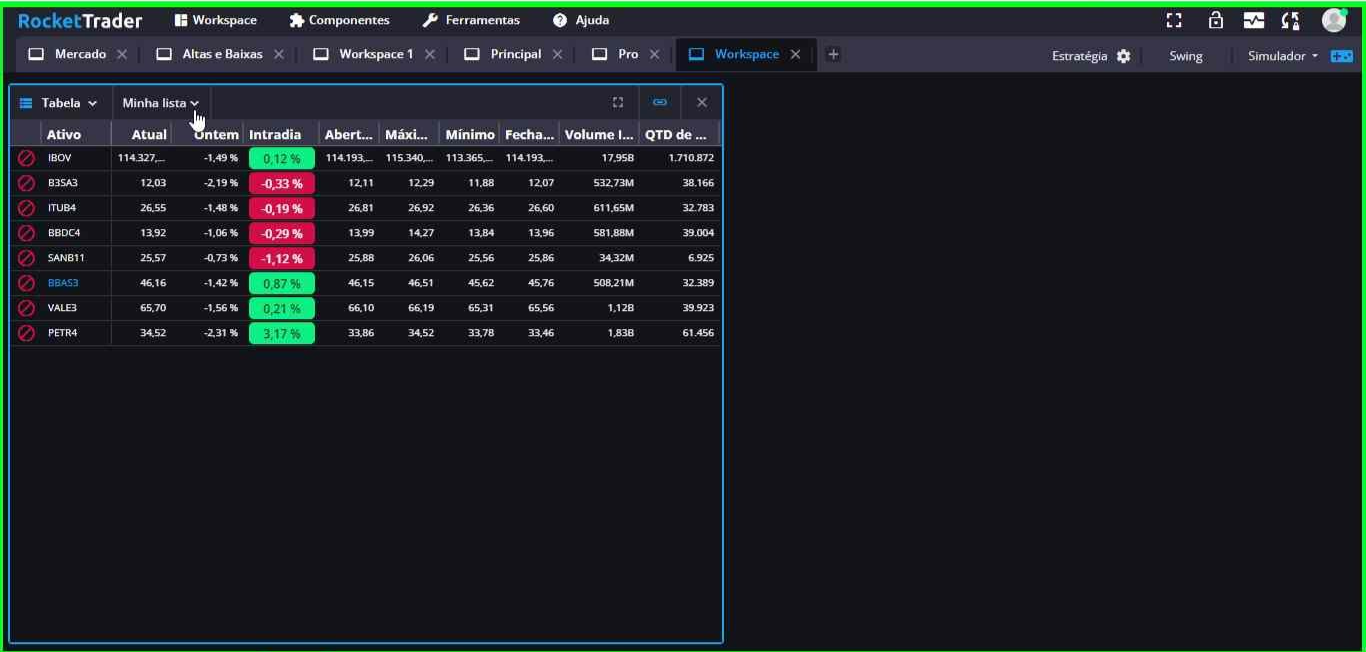The height and width of the screenshot is (652, 1366).
Task: Close the table panel
Action: [702, 102]
